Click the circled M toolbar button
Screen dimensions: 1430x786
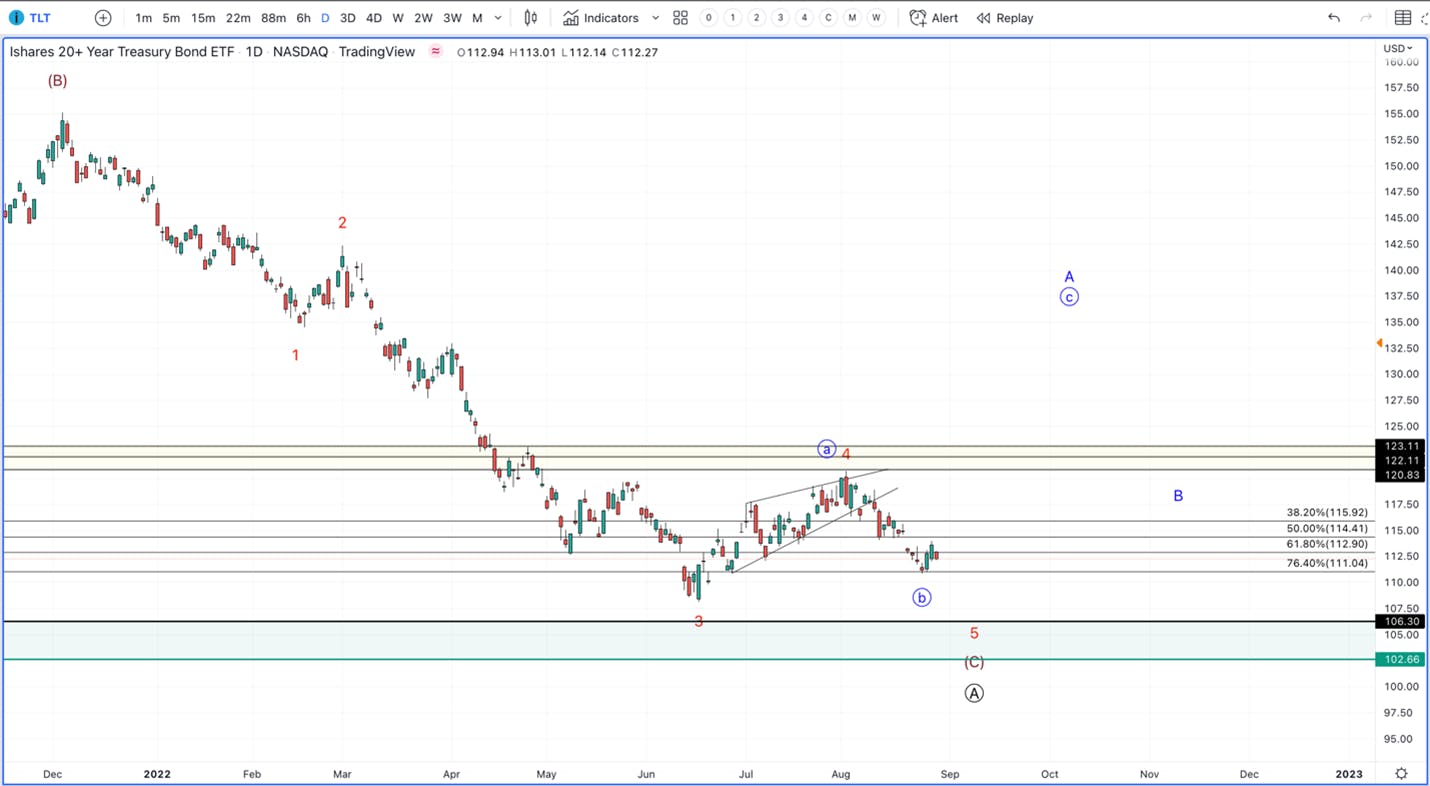tap(852, 18)
